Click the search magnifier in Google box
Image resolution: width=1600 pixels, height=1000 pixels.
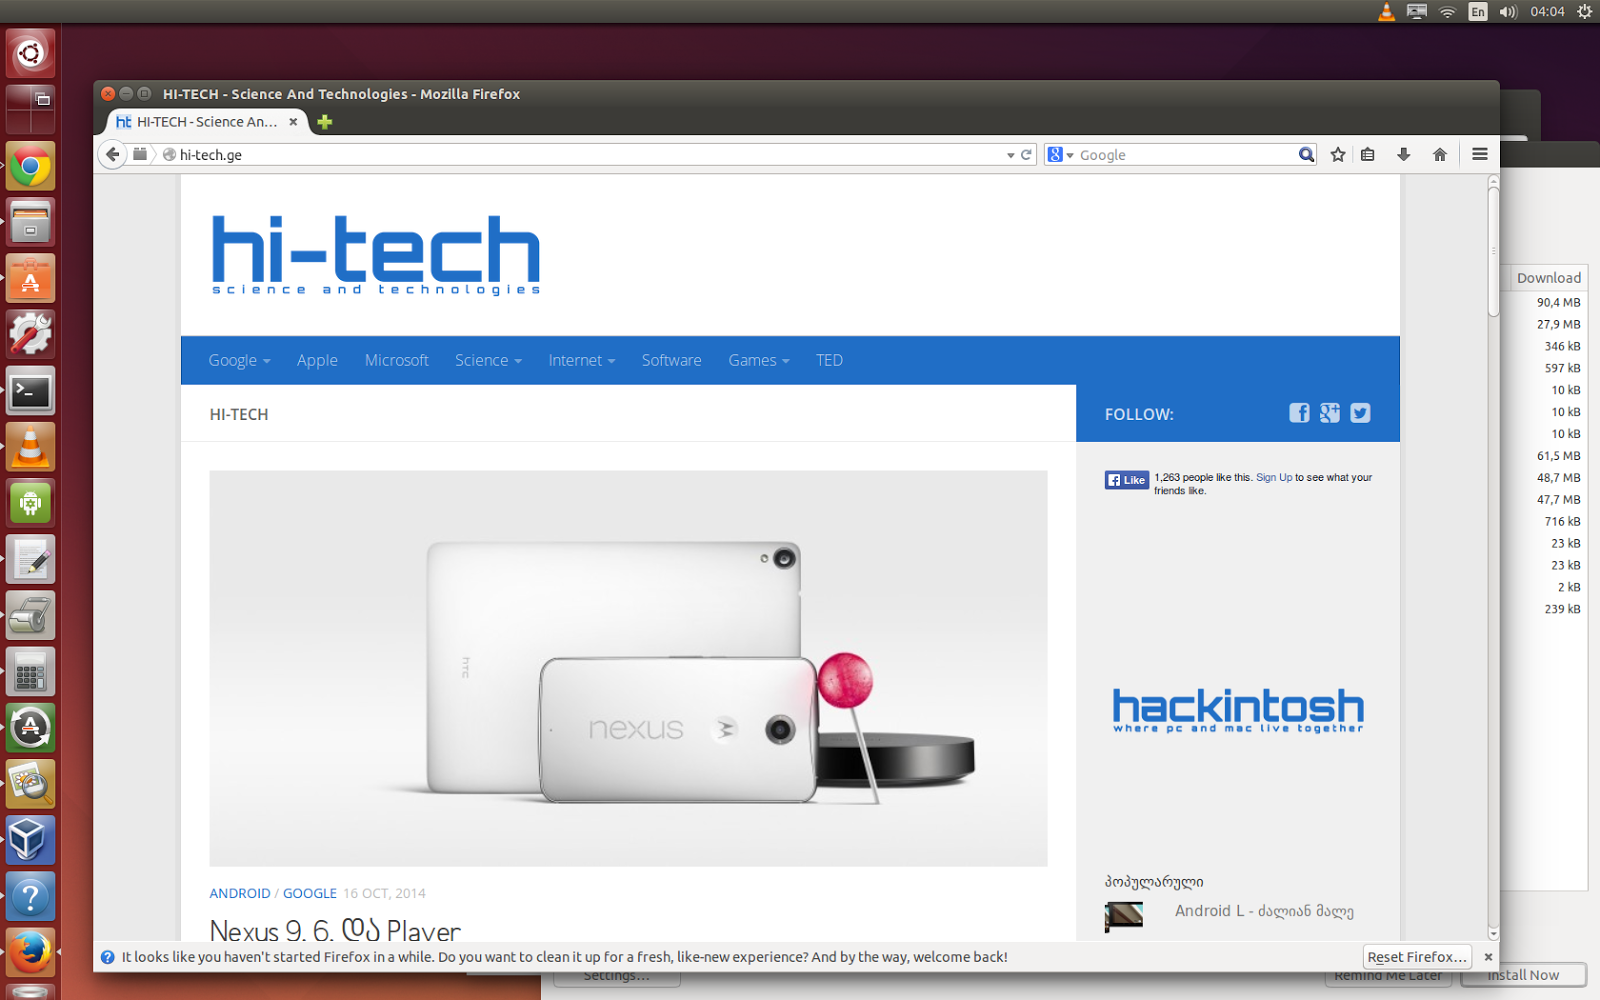(1306, 155)
